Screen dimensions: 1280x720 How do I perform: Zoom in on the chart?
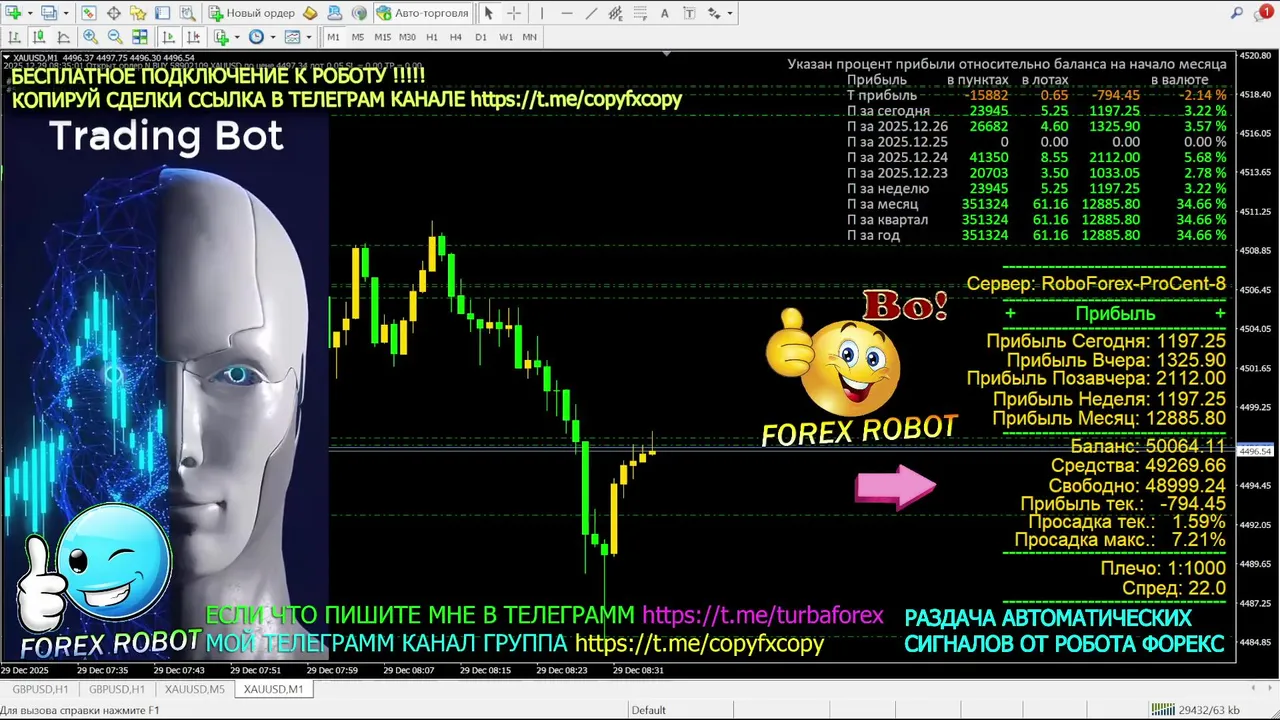point(91,37)
